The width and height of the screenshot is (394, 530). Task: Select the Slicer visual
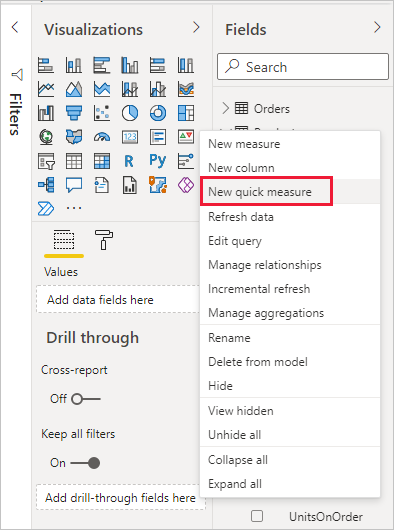point(46,161)
